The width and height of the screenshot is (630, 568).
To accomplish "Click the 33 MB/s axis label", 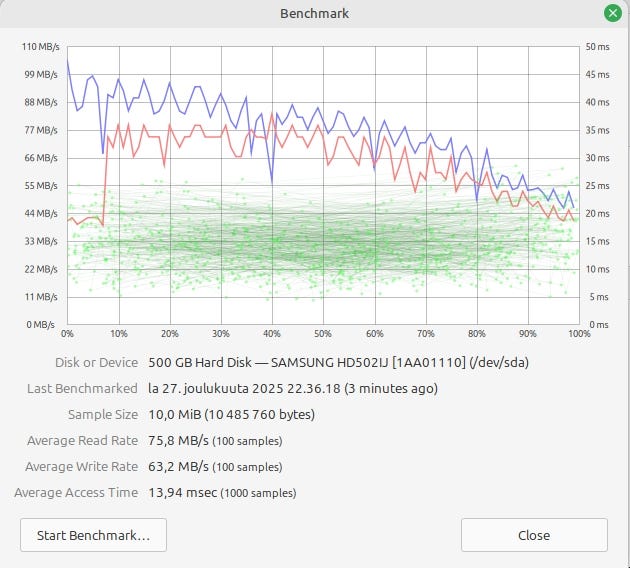I will [x=41, y=241].
